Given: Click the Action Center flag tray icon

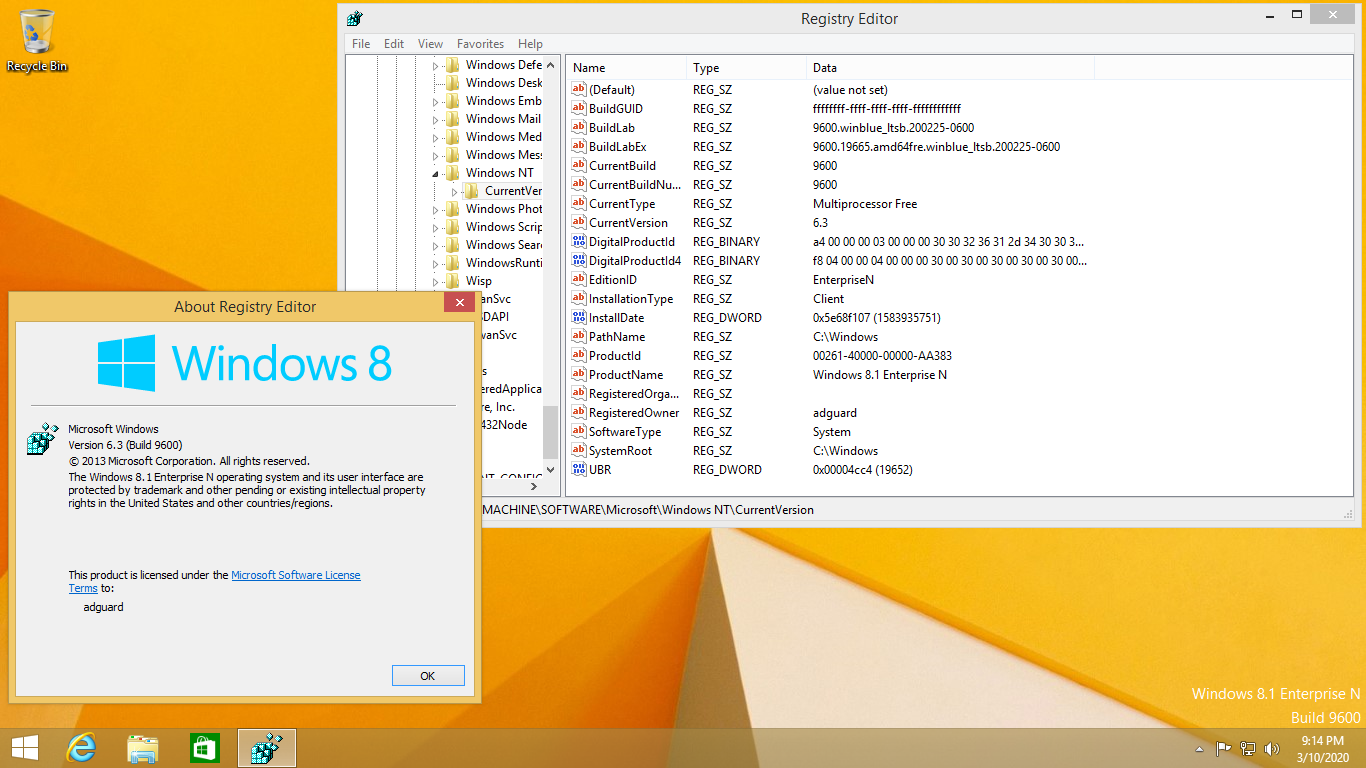Looking at the screenshot, I should click(x=1223, y=748).
